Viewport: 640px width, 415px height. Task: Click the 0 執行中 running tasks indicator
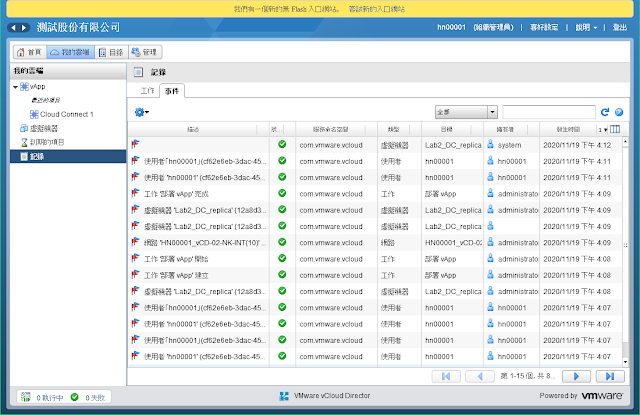(42, 397)
